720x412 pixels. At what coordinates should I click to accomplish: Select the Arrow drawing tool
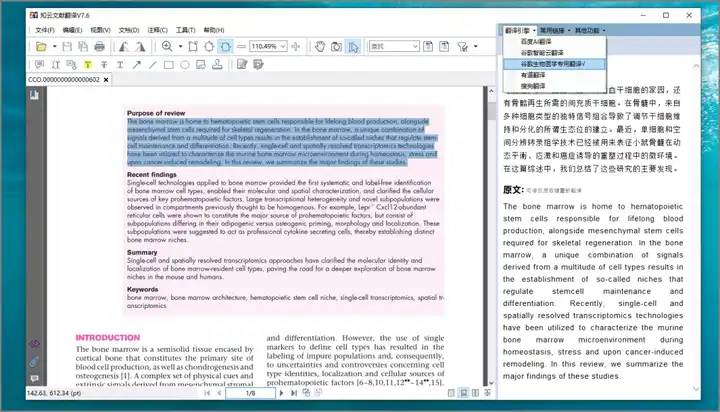(136, 65)
